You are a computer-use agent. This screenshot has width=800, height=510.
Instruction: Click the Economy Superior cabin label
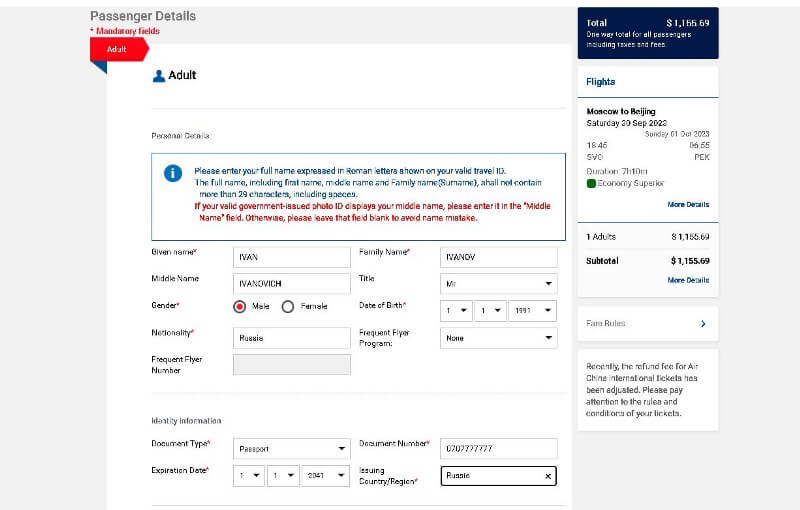pyautogui.click(x=631, y=183)
